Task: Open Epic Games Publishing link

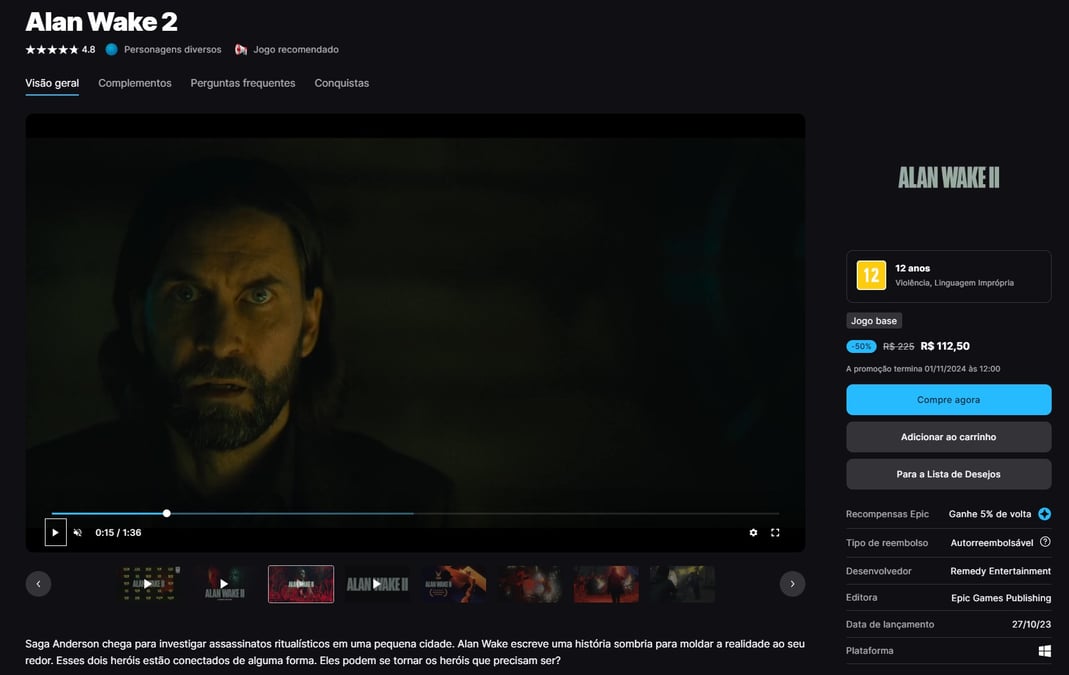Action: tap(1001, 598)
